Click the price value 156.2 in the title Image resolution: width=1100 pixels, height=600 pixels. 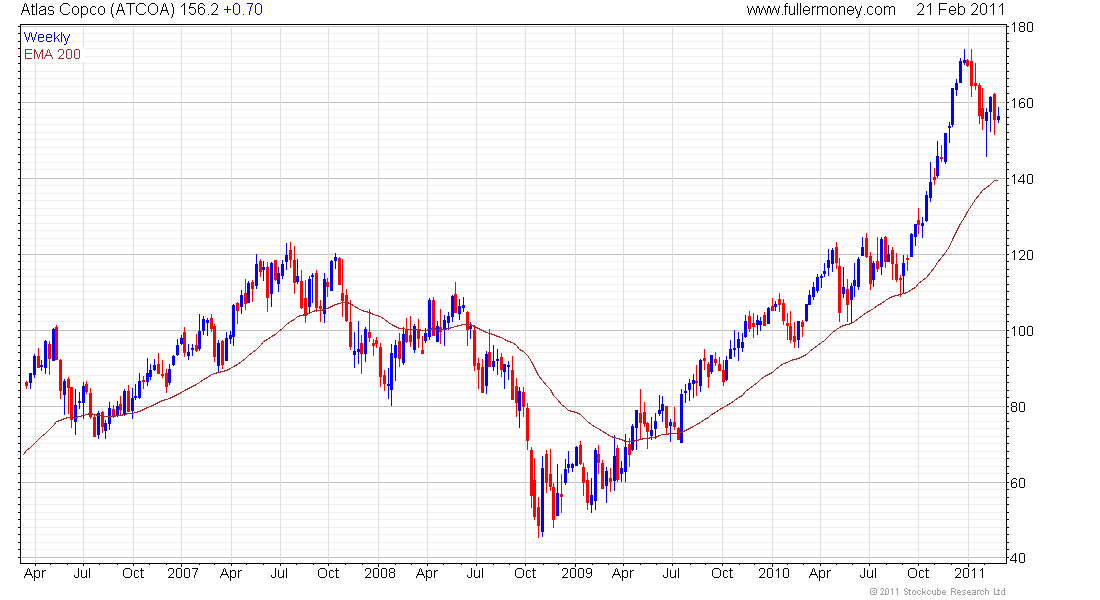(199, 10)
